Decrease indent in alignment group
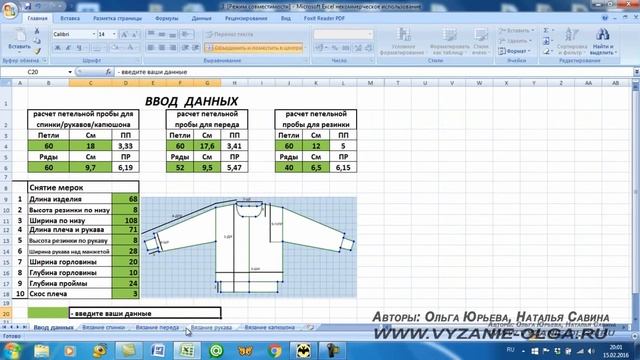The width and height of the screenshot is (640, 360). (185, 48)
